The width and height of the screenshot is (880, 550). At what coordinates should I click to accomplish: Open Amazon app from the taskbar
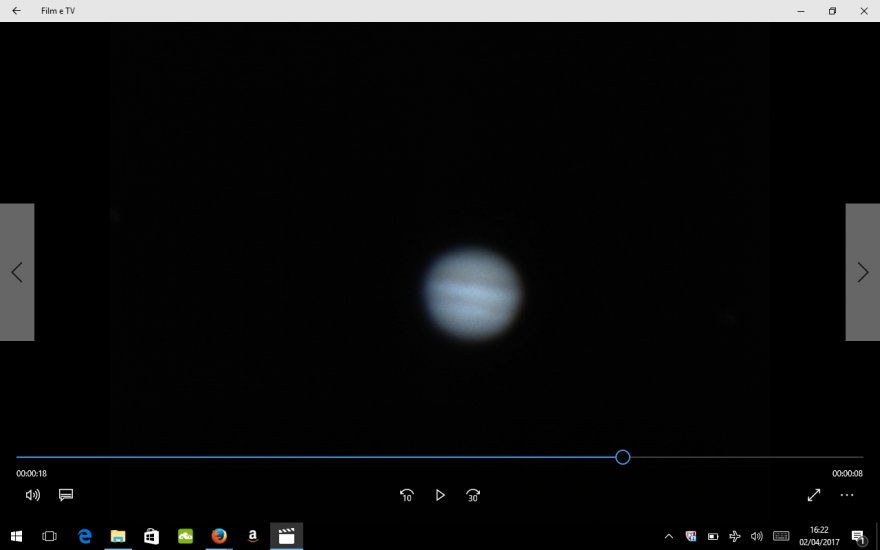coord(253,536)
